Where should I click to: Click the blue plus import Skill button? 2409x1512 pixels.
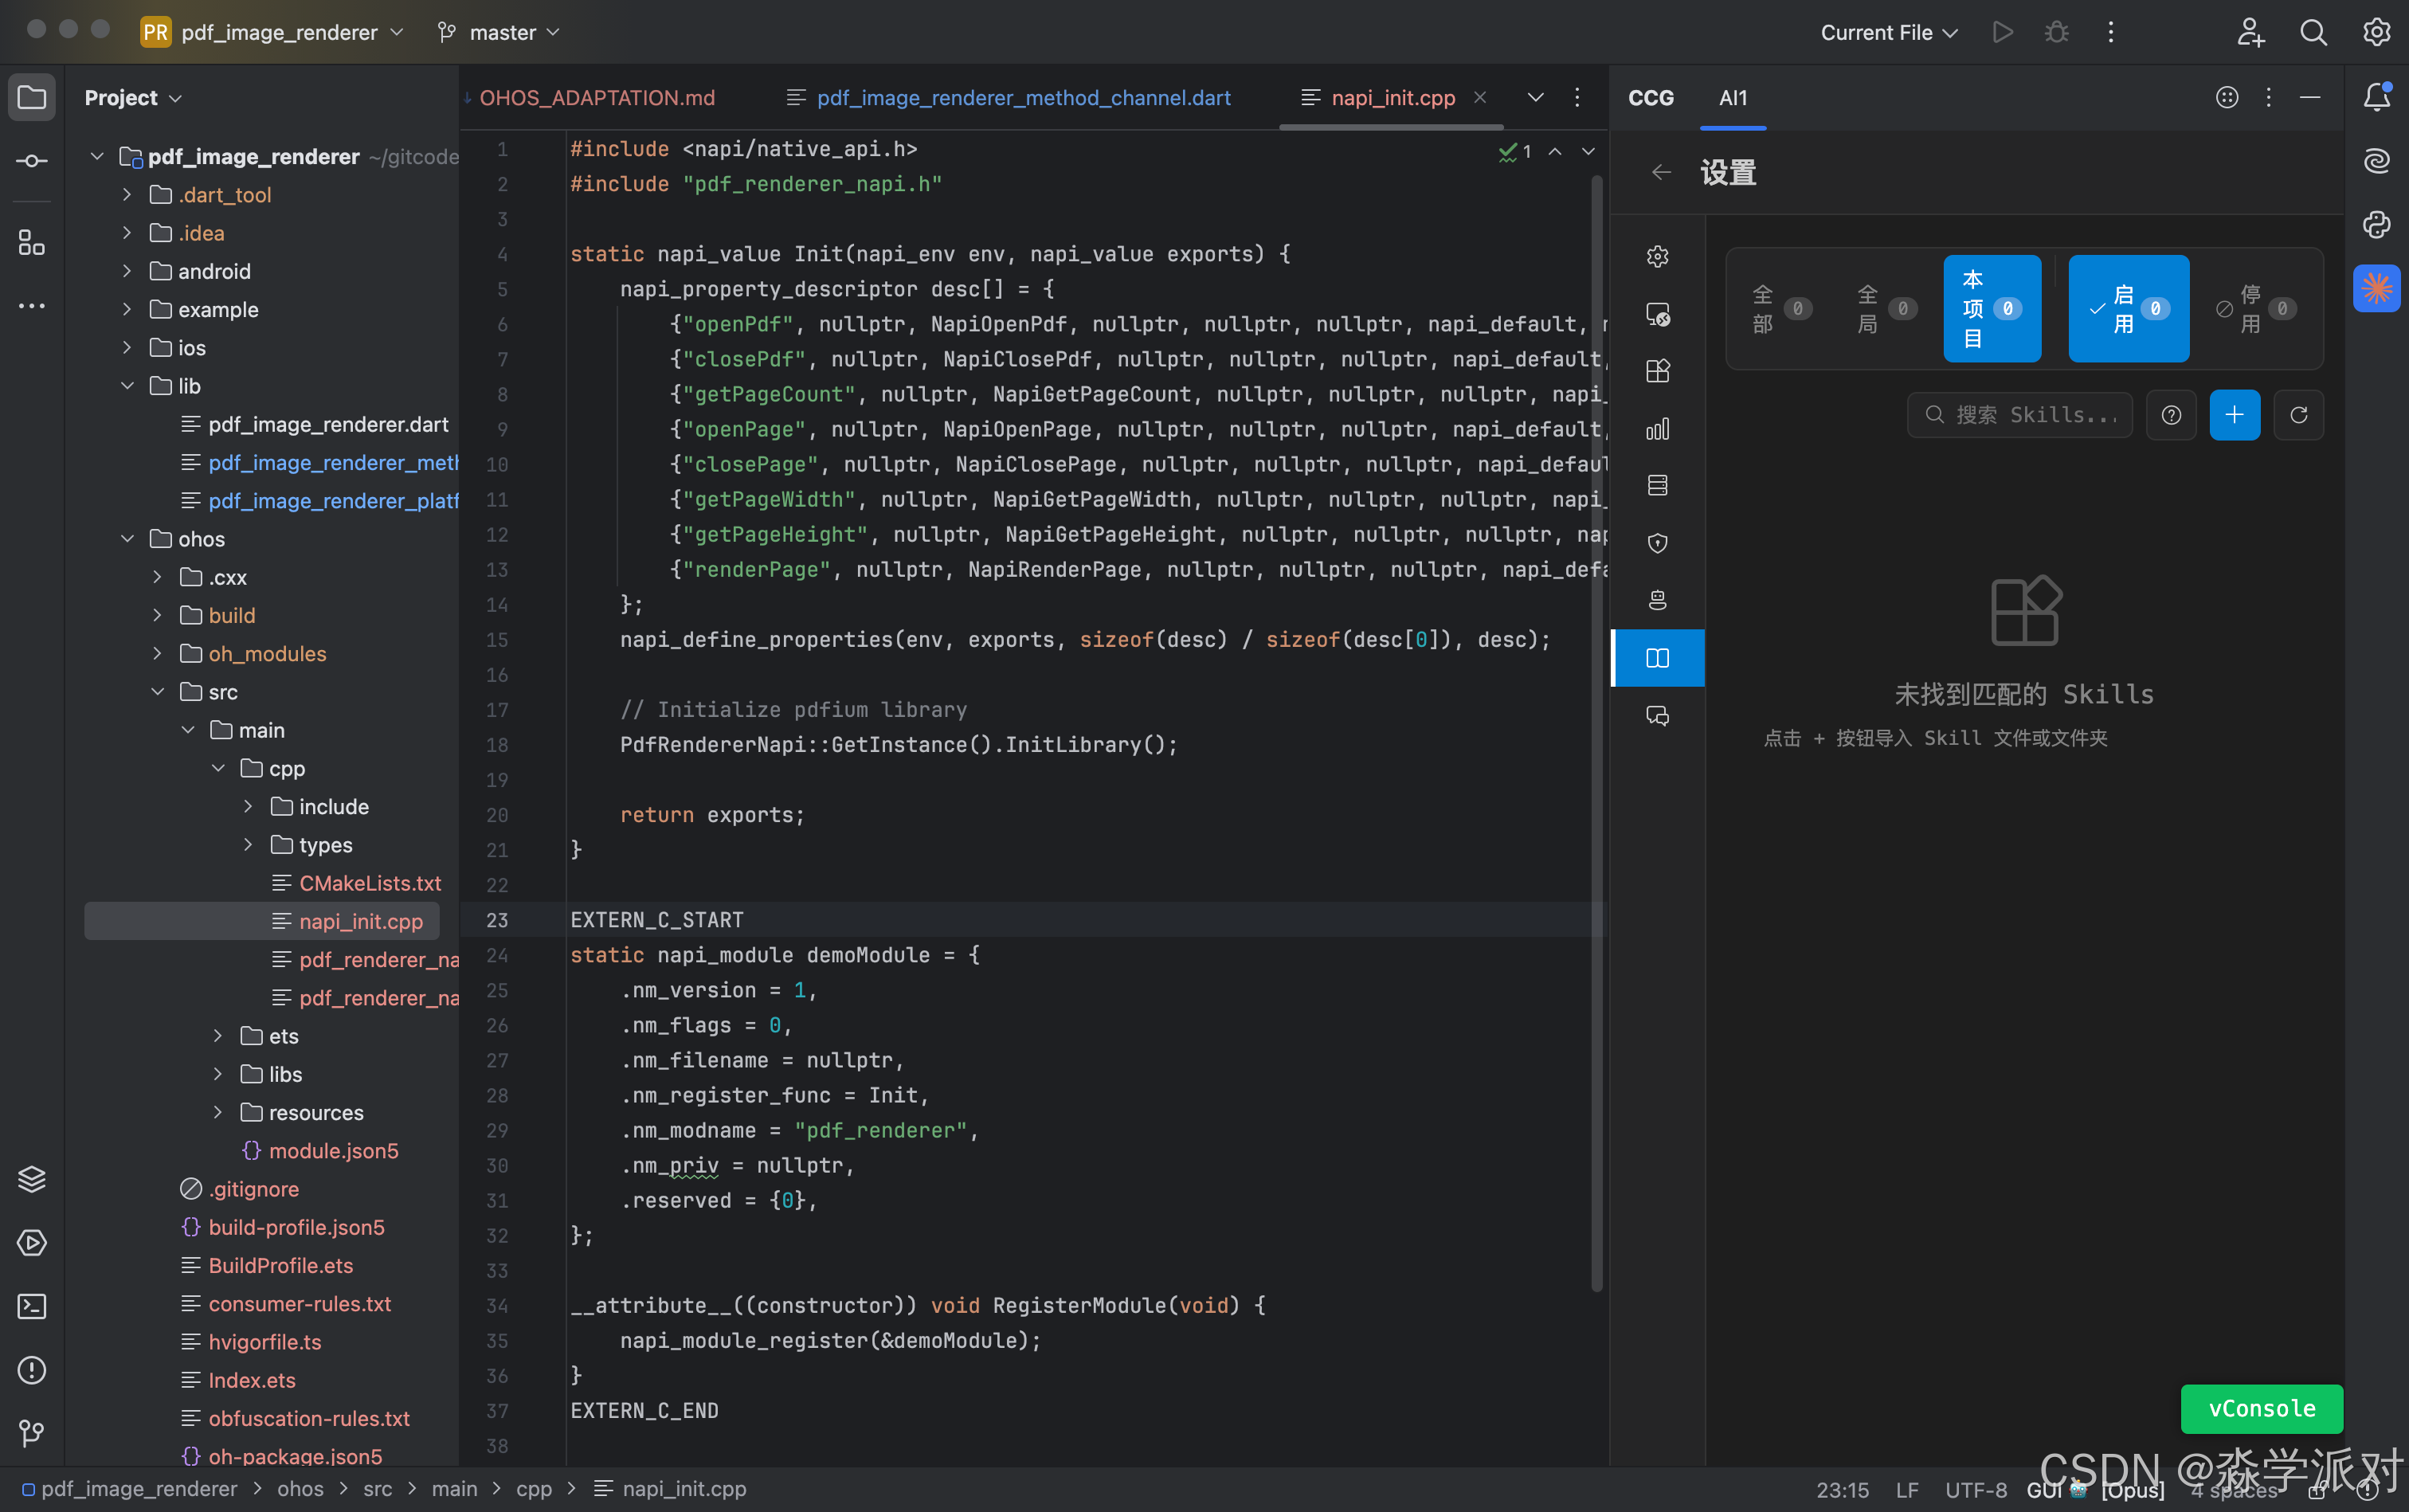(x=2234, y=415)
